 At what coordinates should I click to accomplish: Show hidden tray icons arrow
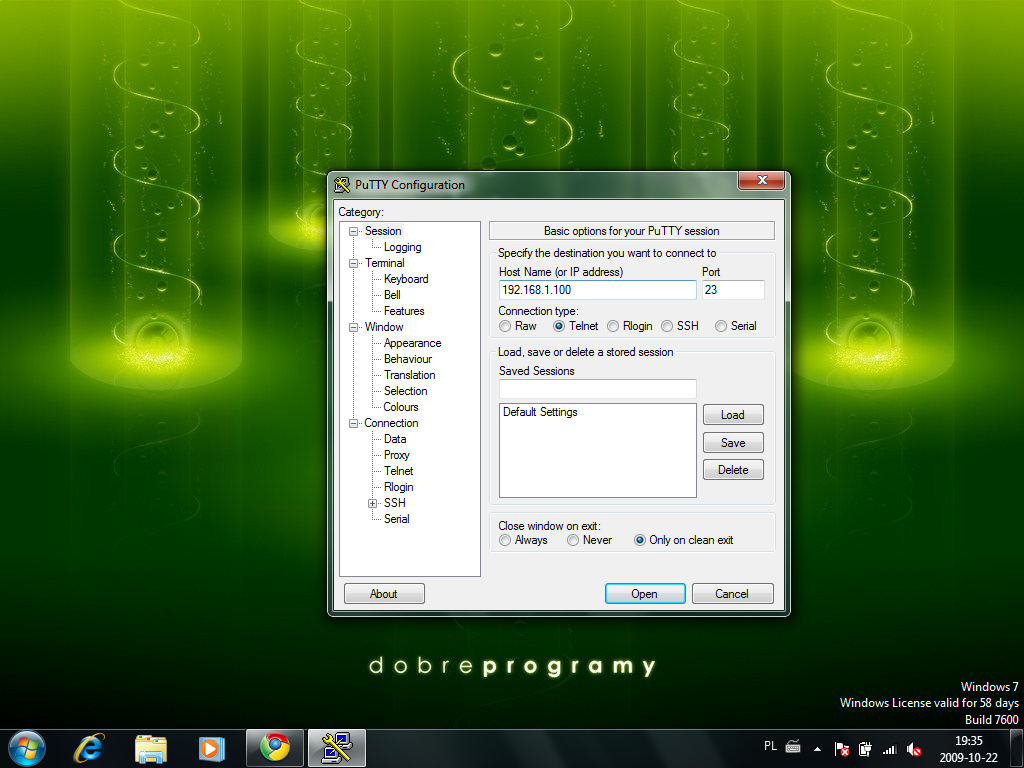tap(817, 749)
